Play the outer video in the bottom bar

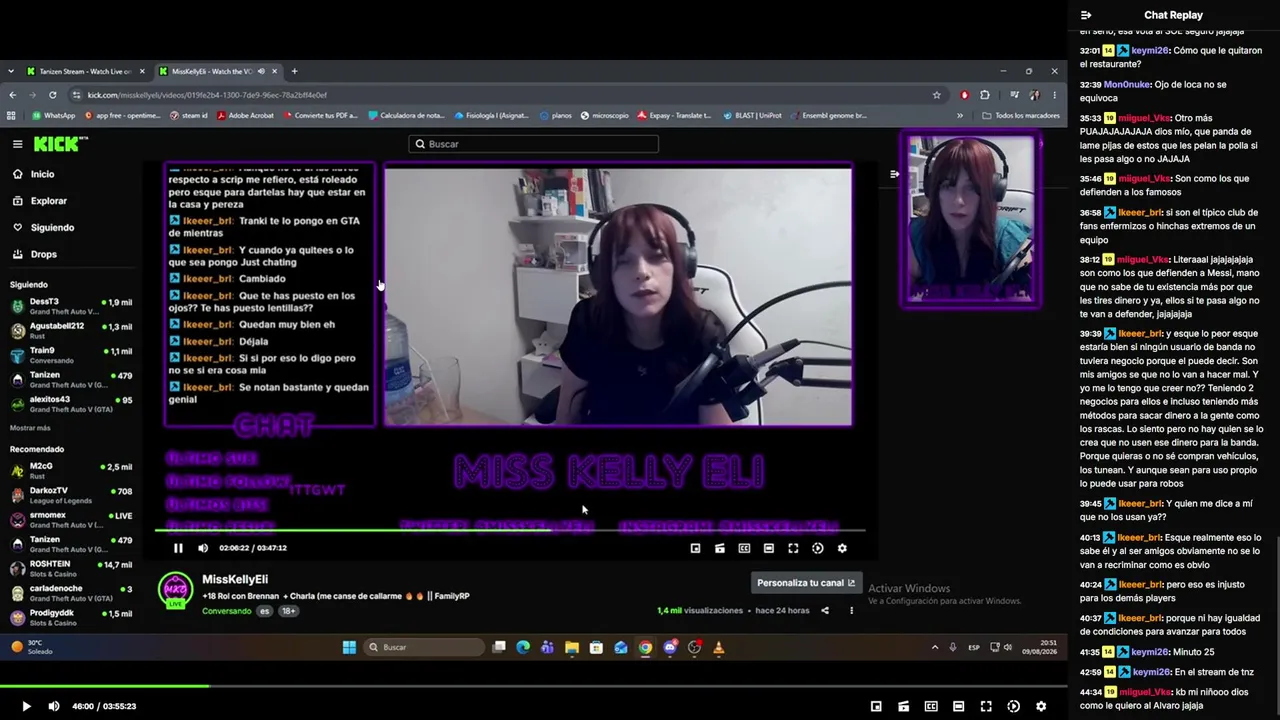click(x=26, y=706)
